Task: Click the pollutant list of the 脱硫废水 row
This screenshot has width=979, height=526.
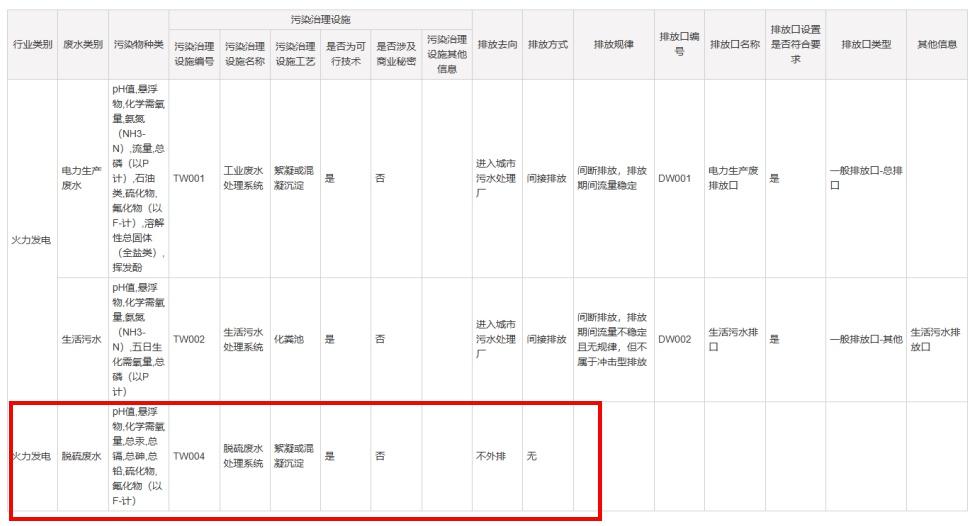Action: pos(139,456)
